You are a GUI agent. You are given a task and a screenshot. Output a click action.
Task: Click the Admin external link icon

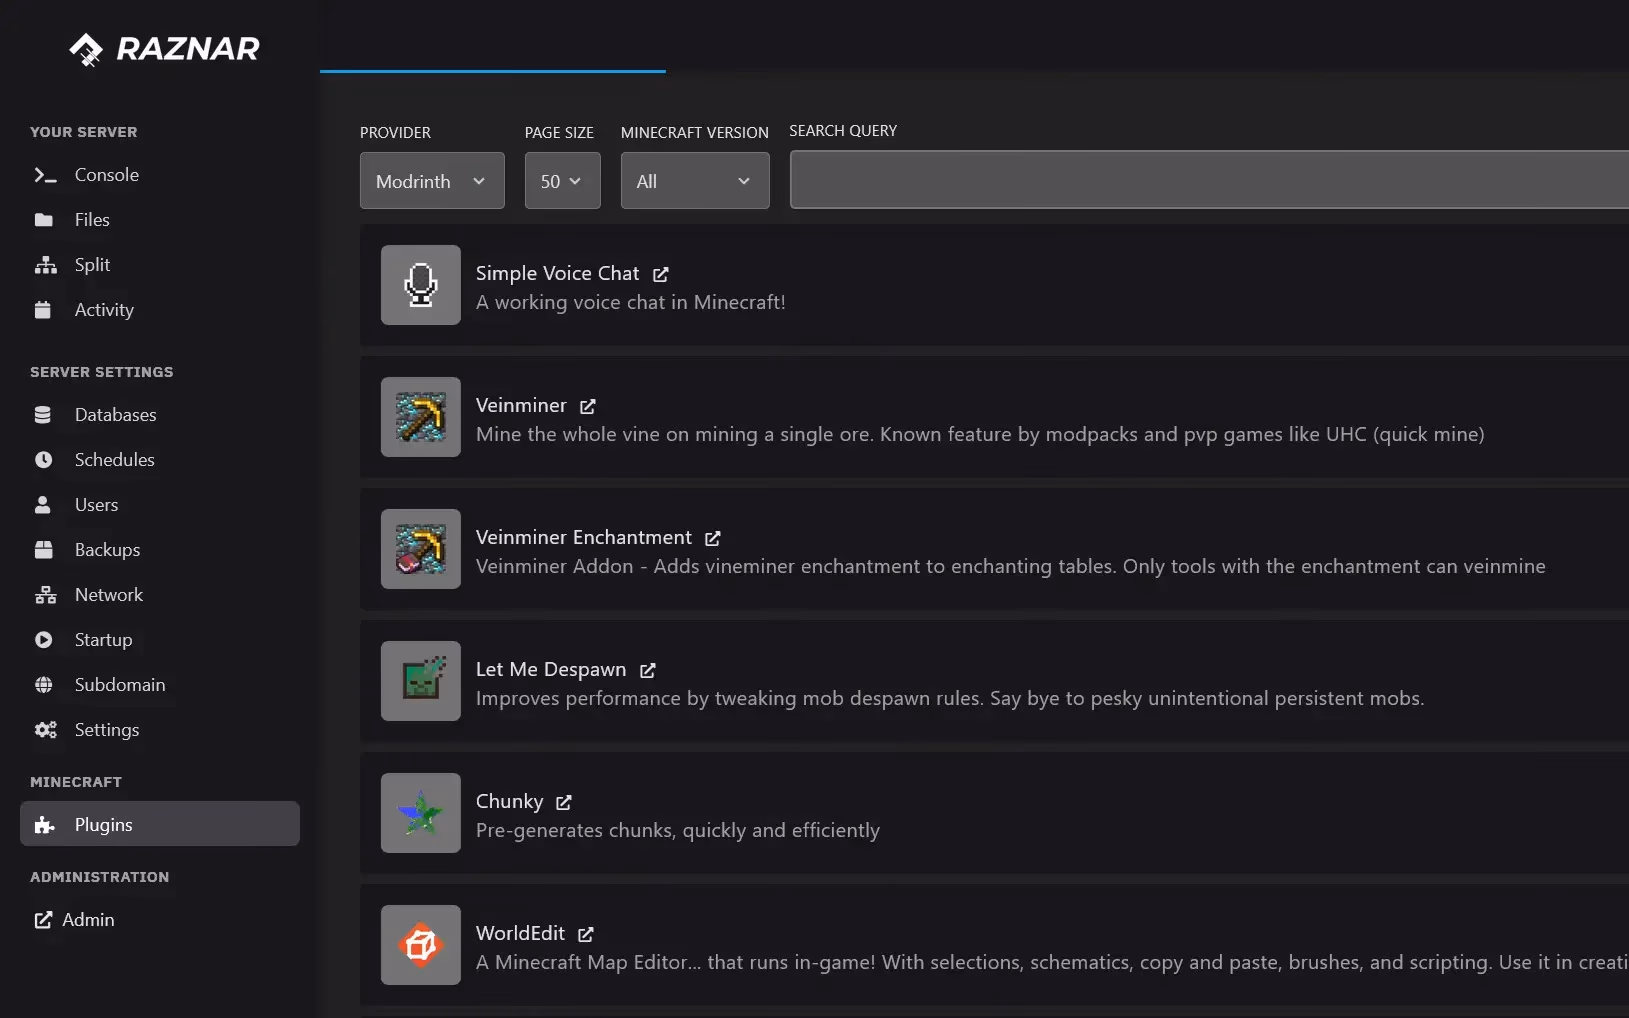click(43, 920)
